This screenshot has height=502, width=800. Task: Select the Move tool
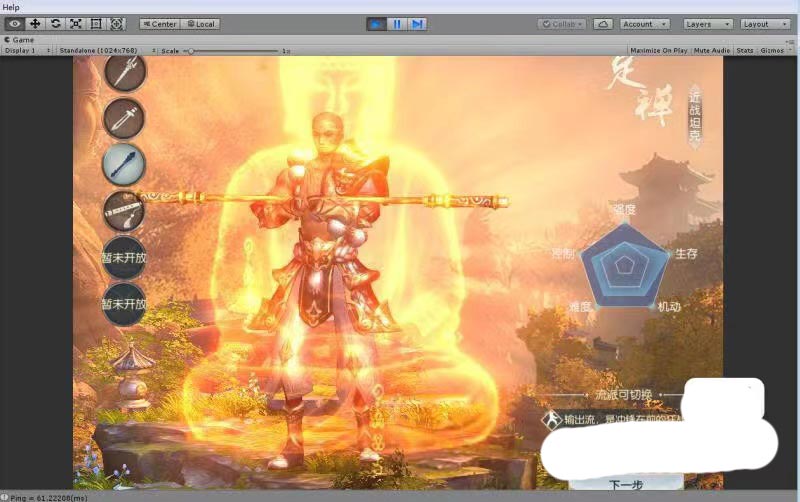point(35,24)
